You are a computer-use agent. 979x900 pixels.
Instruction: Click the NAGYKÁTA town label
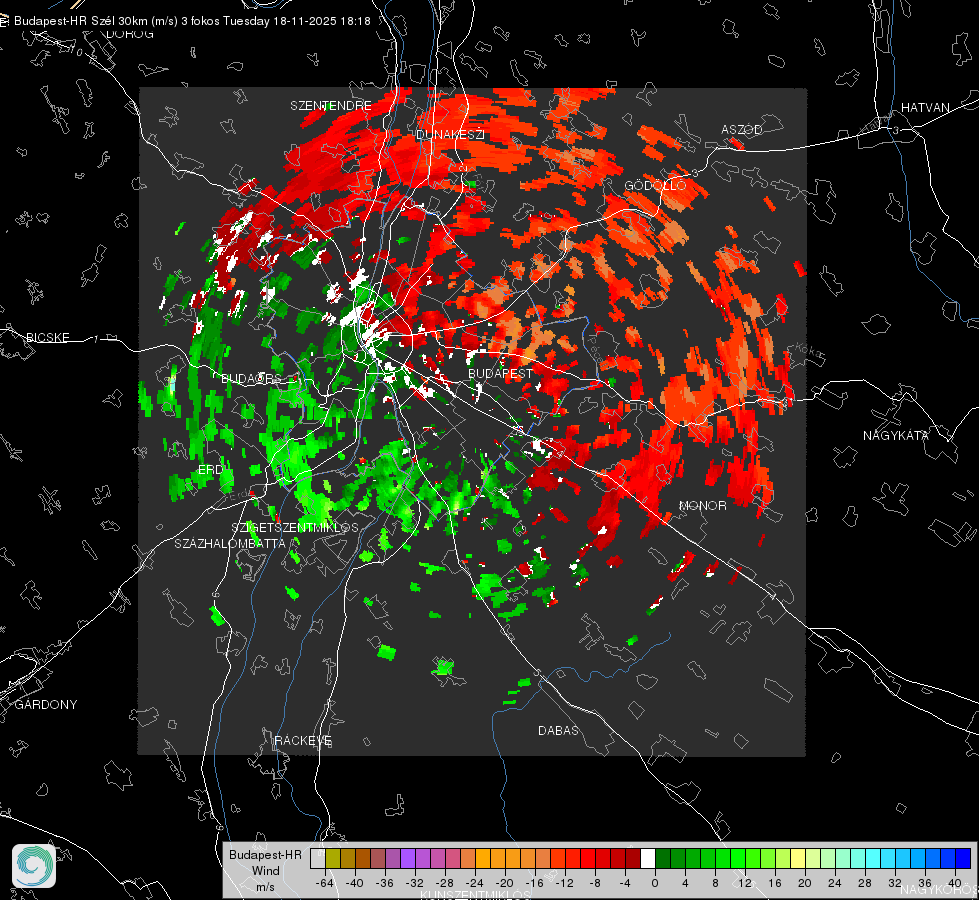(896, 435)
